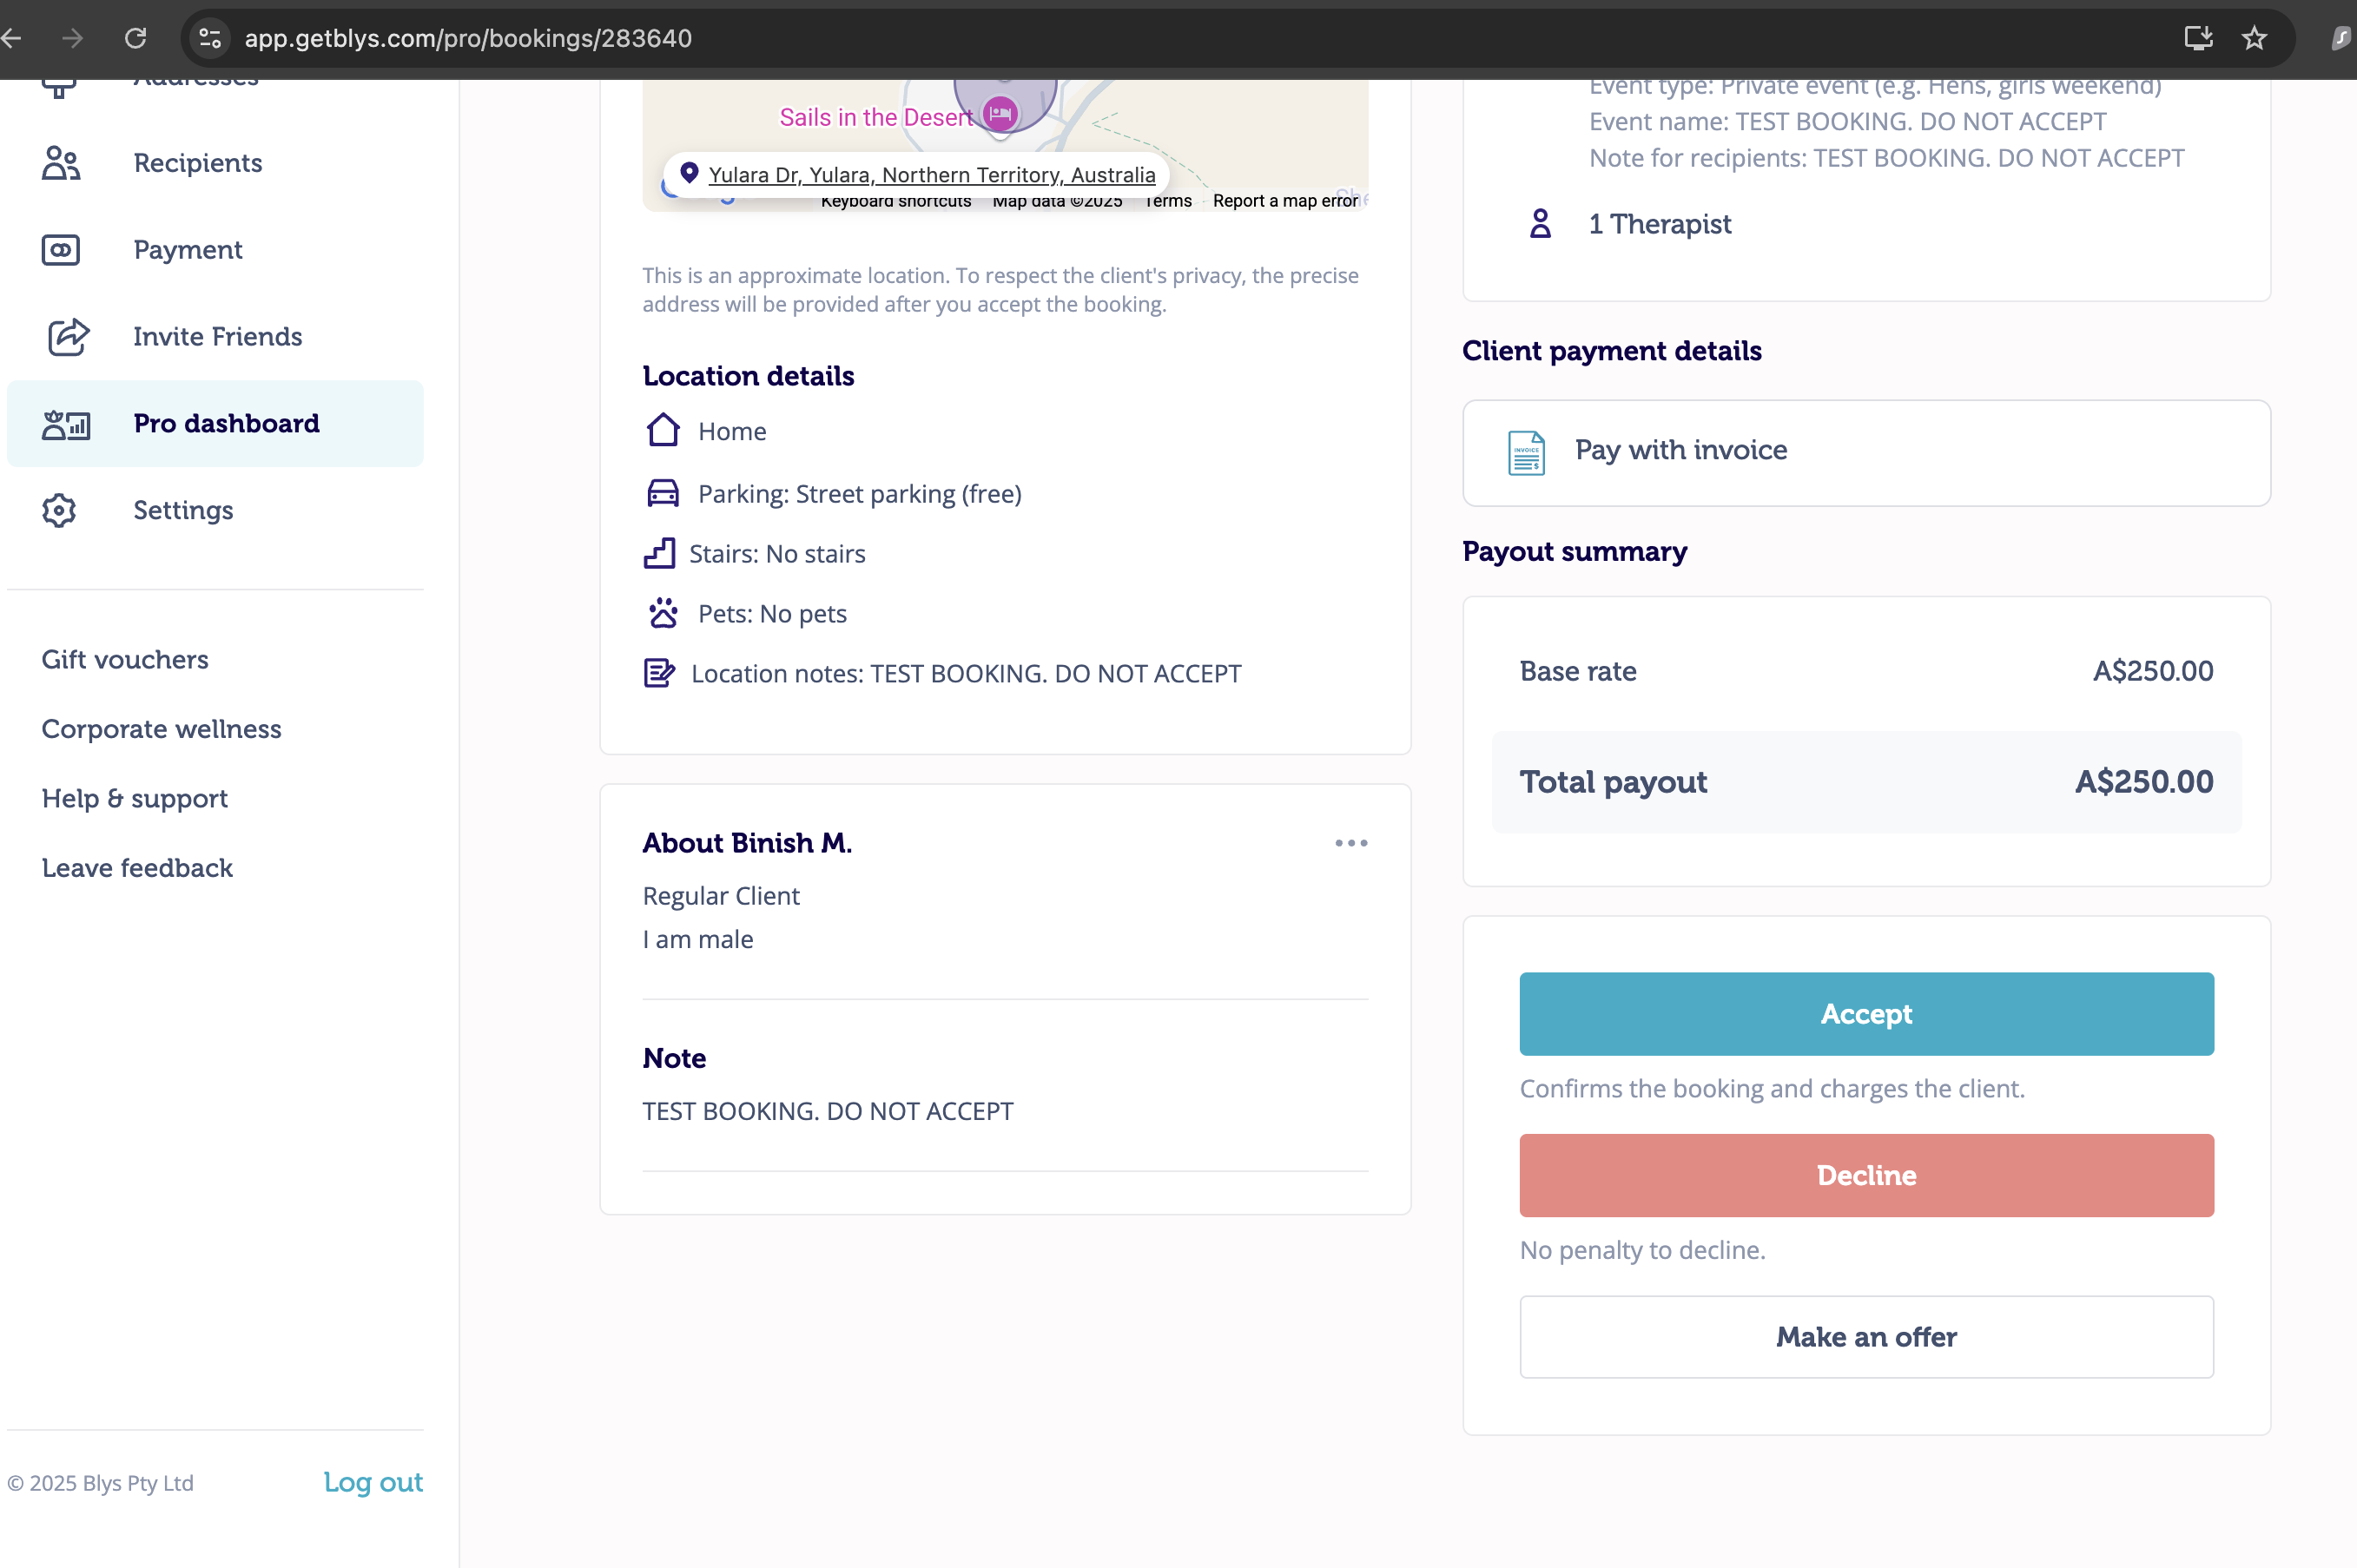The height and width of the screenshot is (1568, 2357).
Task: Open Help & support page
Action: pos(135,799)
